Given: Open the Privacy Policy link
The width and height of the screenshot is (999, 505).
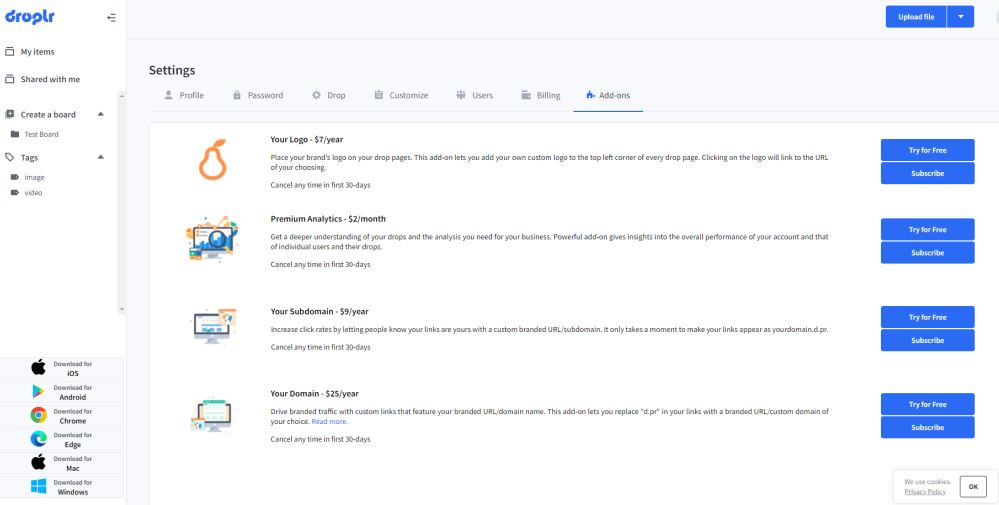Looking at the screenshot, I should 924,492.
